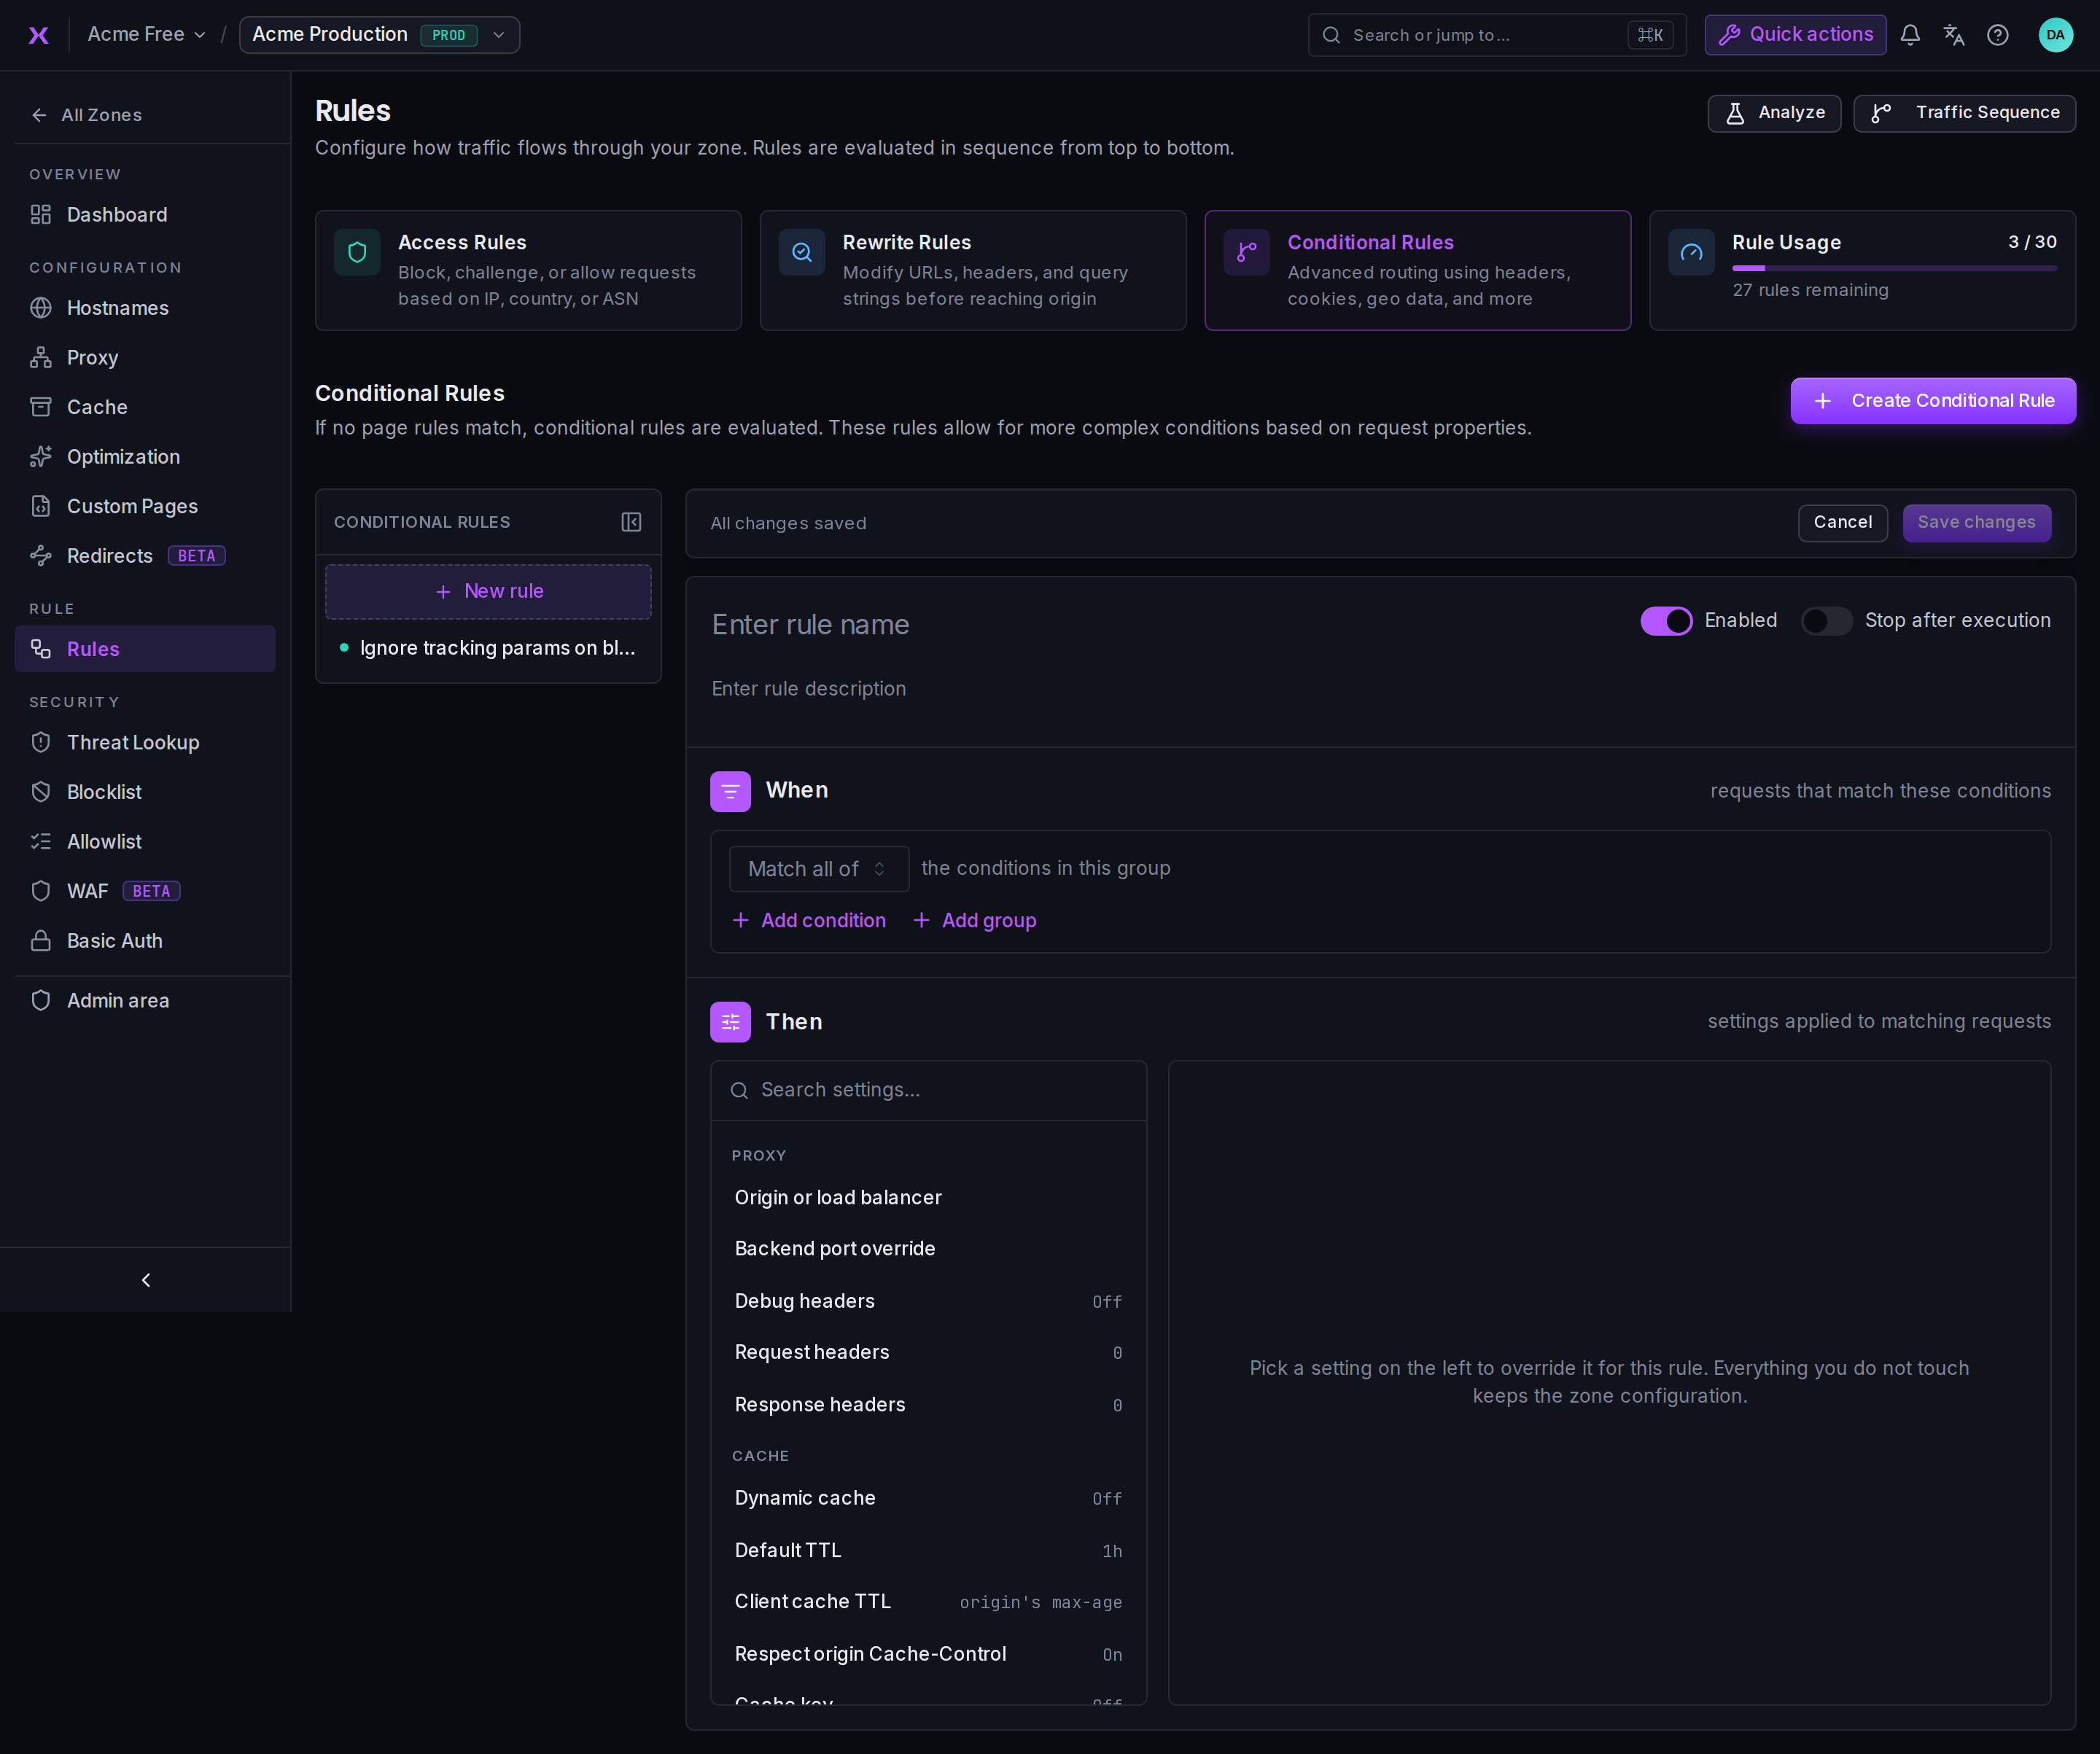The width and height of the screenshot is (2100, 1754).
Task: Click the Create Conditional Rule button
Action: click(1933, 401)
